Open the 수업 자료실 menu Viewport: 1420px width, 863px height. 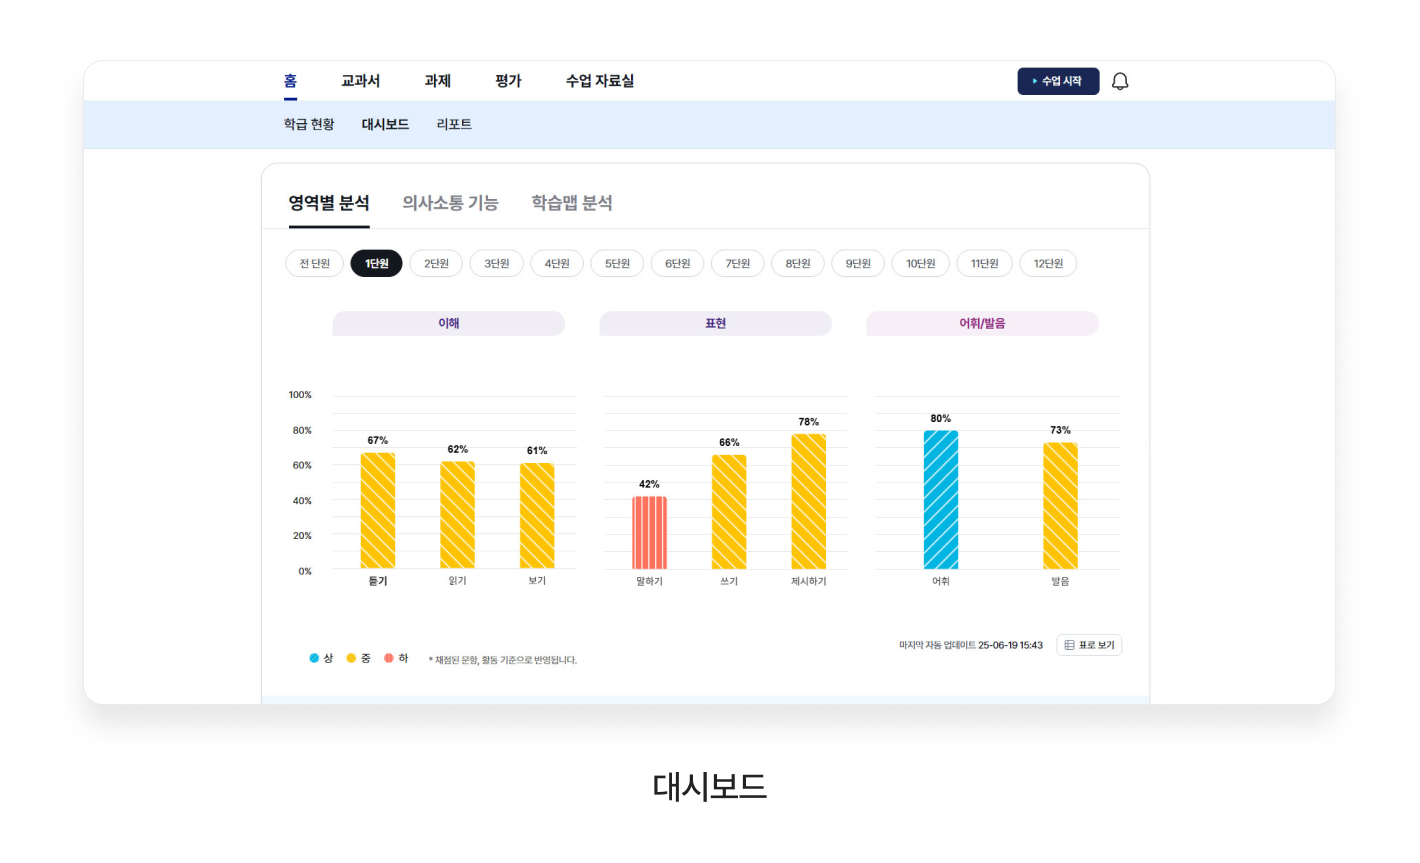point(599,81)
